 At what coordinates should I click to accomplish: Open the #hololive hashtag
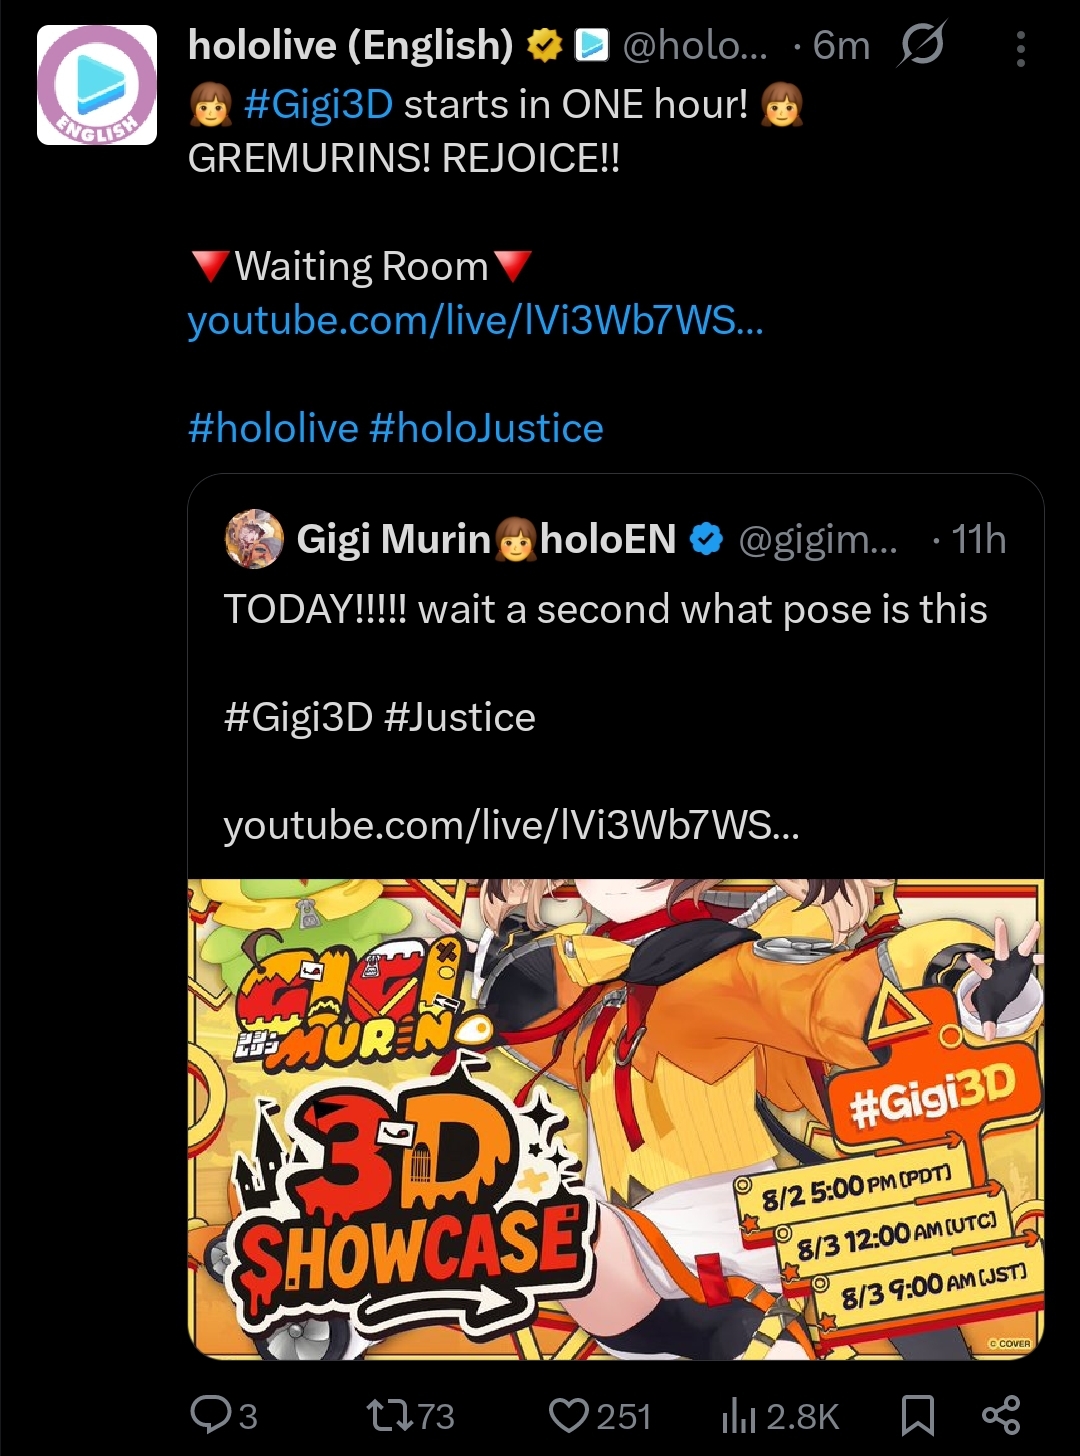click(273, 428)
